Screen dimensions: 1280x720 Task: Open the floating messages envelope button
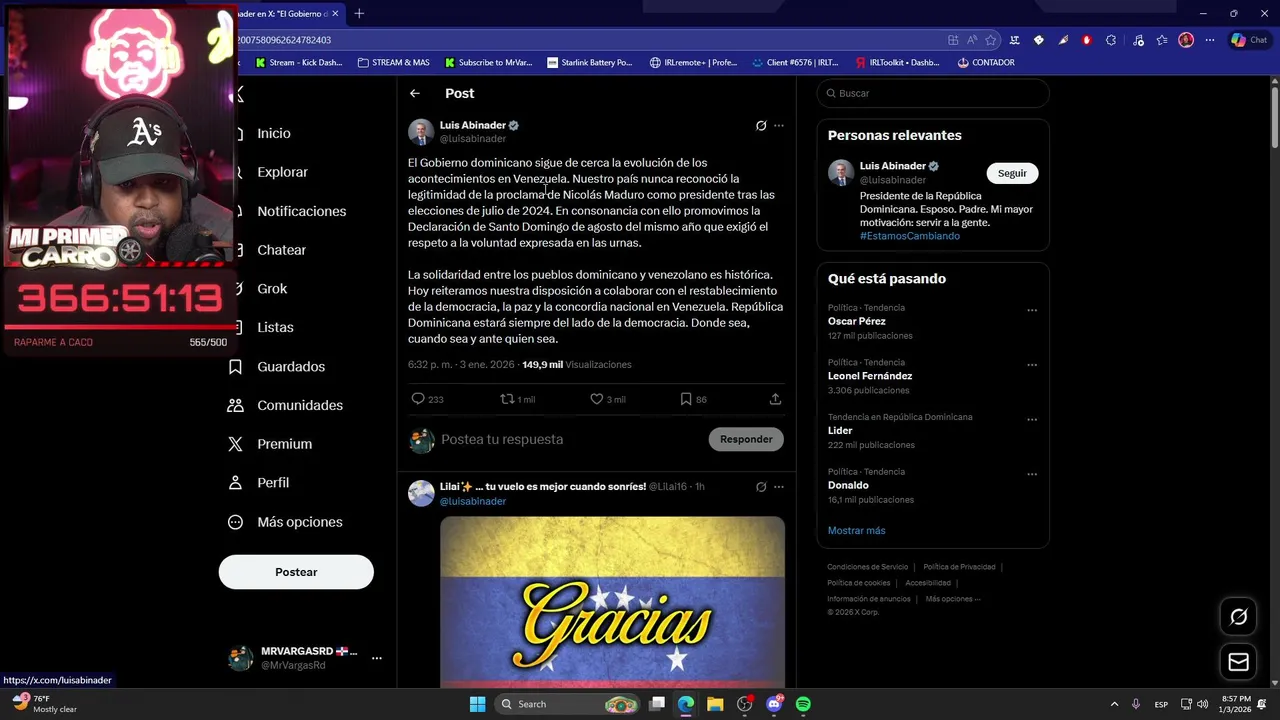coord(1238,662)
